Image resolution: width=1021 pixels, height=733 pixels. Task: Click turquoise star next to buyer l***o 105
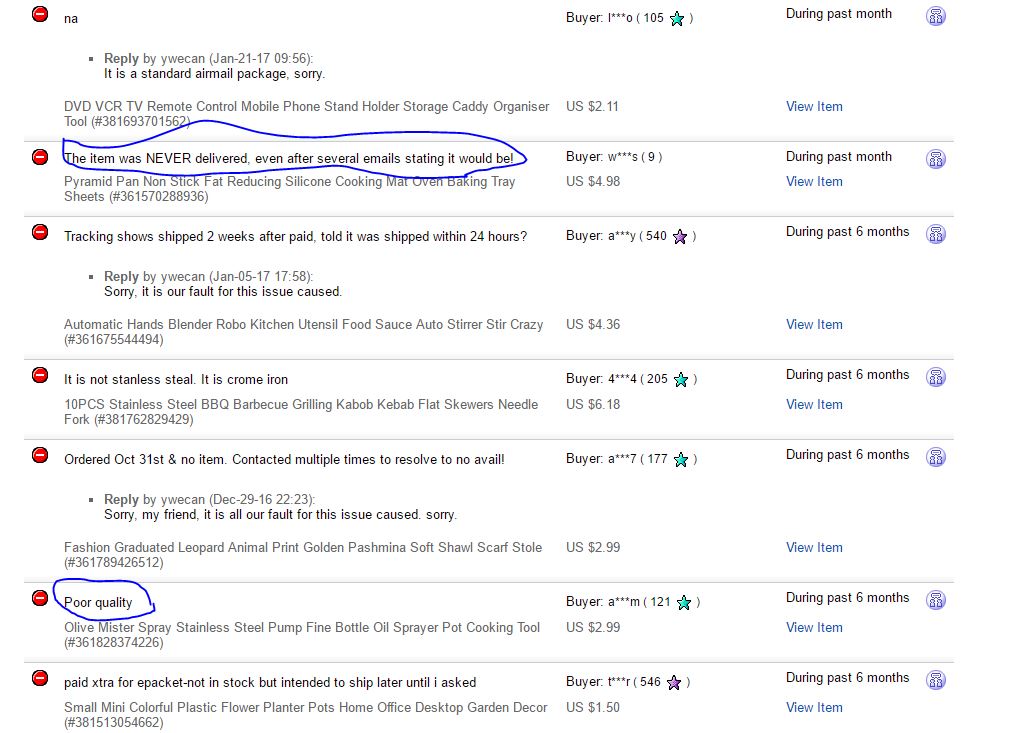pos(677,18)
